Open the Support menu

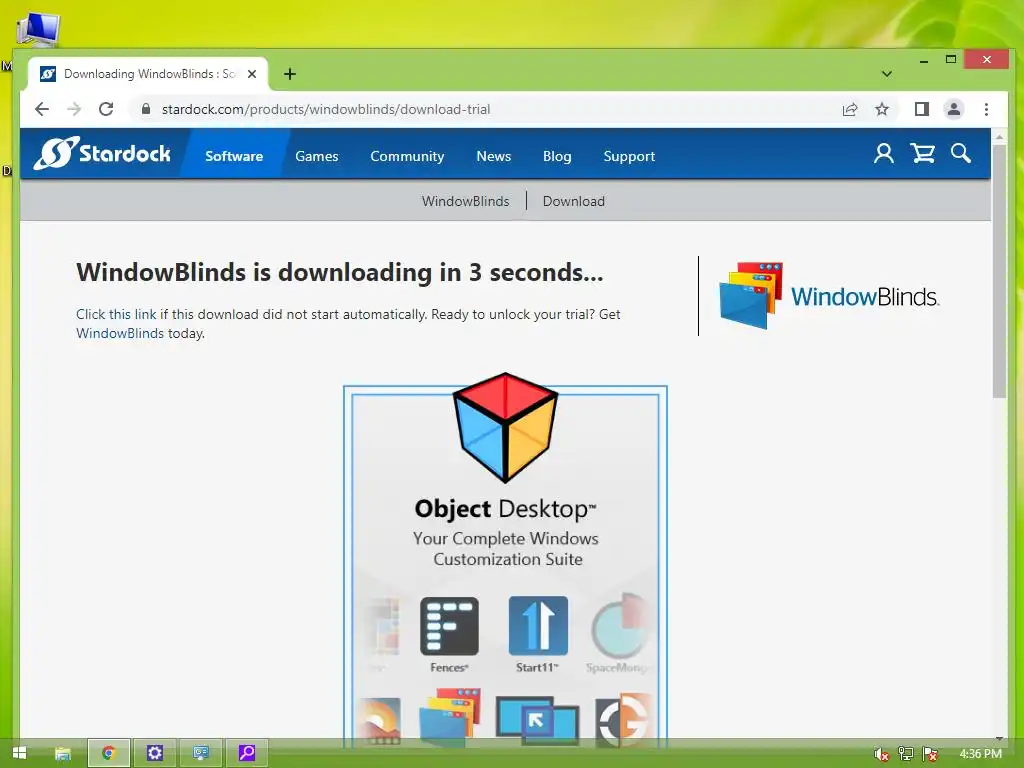pos(629,156)
